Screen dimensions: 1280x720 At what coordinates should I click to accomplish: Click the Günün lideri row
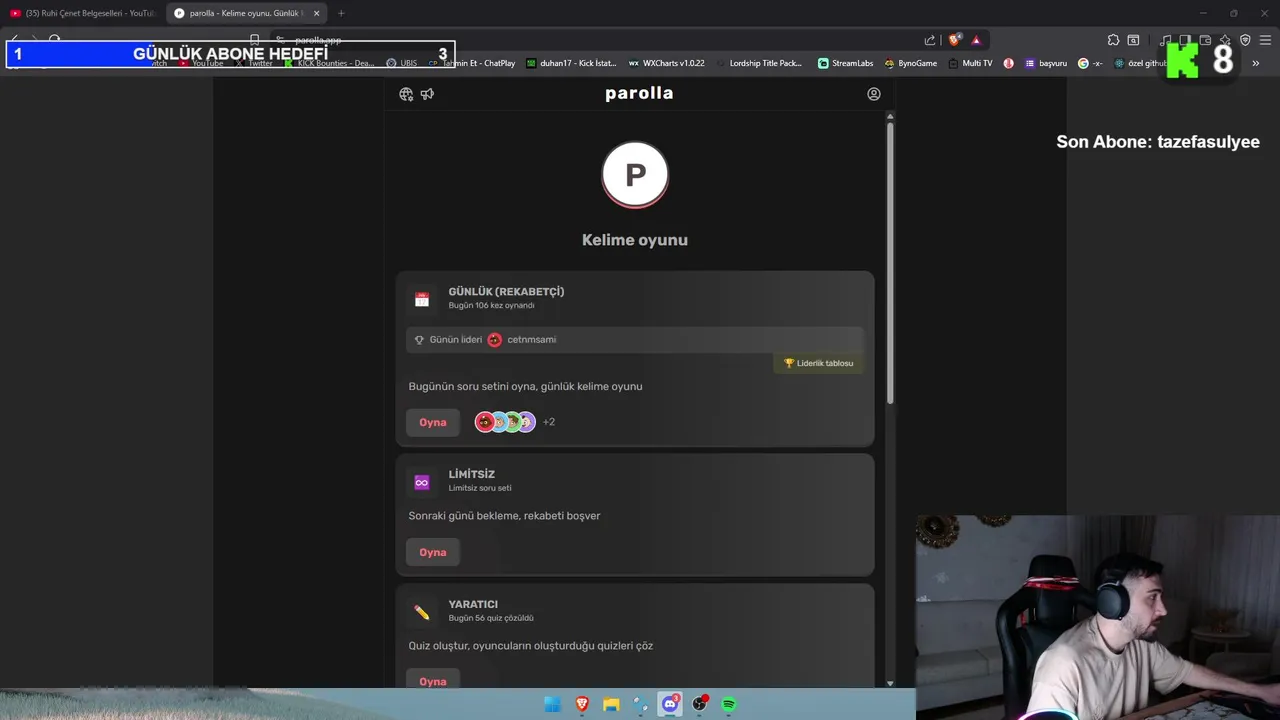coord(634,340)
